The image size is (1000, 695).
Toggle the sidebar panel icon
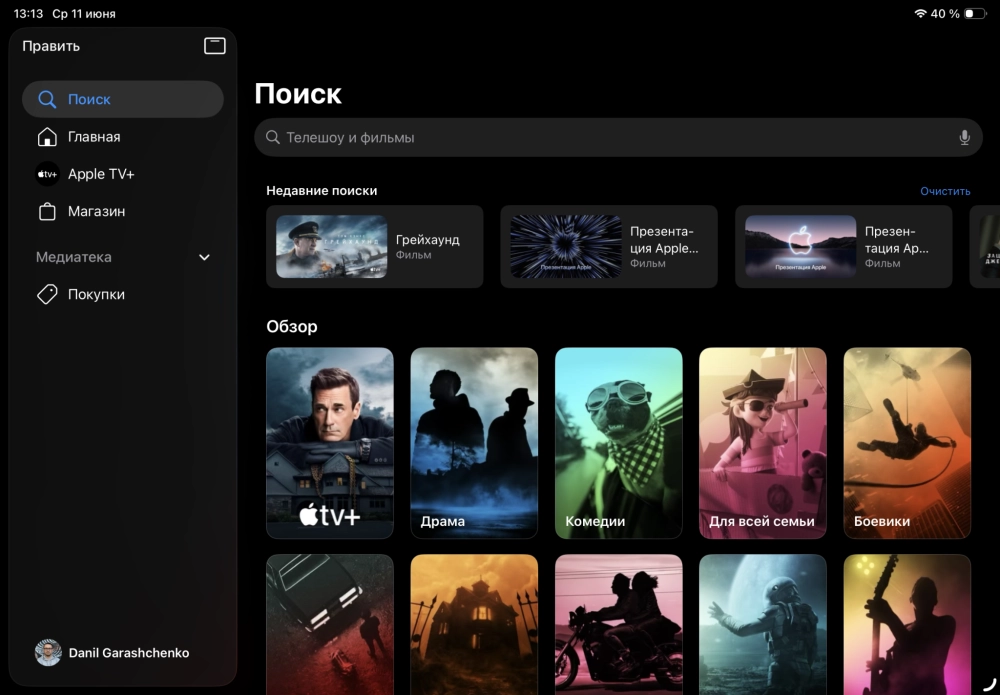pyautogui.click(x=214, y=46)
